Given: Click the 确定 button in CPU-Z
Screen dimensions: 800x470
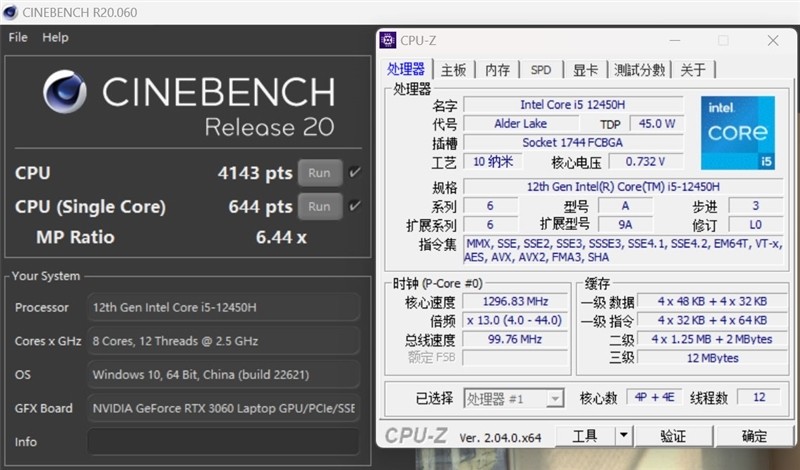Looking at the screenshot, I should [755, 436].
